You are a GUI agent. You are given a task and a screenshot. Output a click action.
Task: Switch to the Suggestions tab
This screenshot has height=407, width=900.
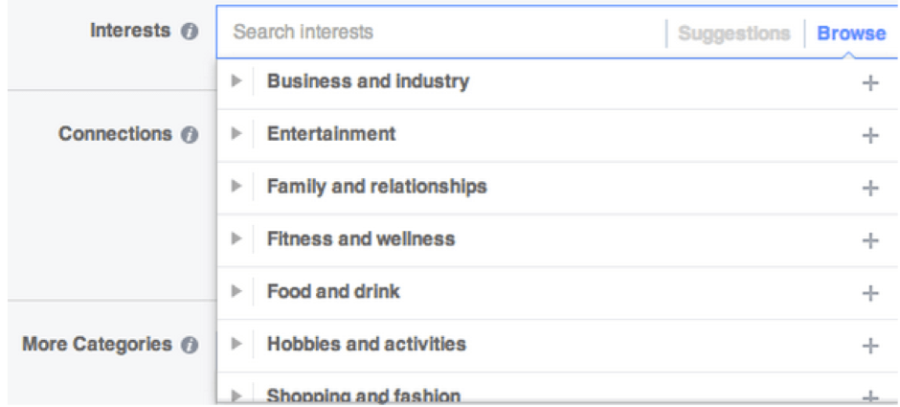tap(734, 33)
